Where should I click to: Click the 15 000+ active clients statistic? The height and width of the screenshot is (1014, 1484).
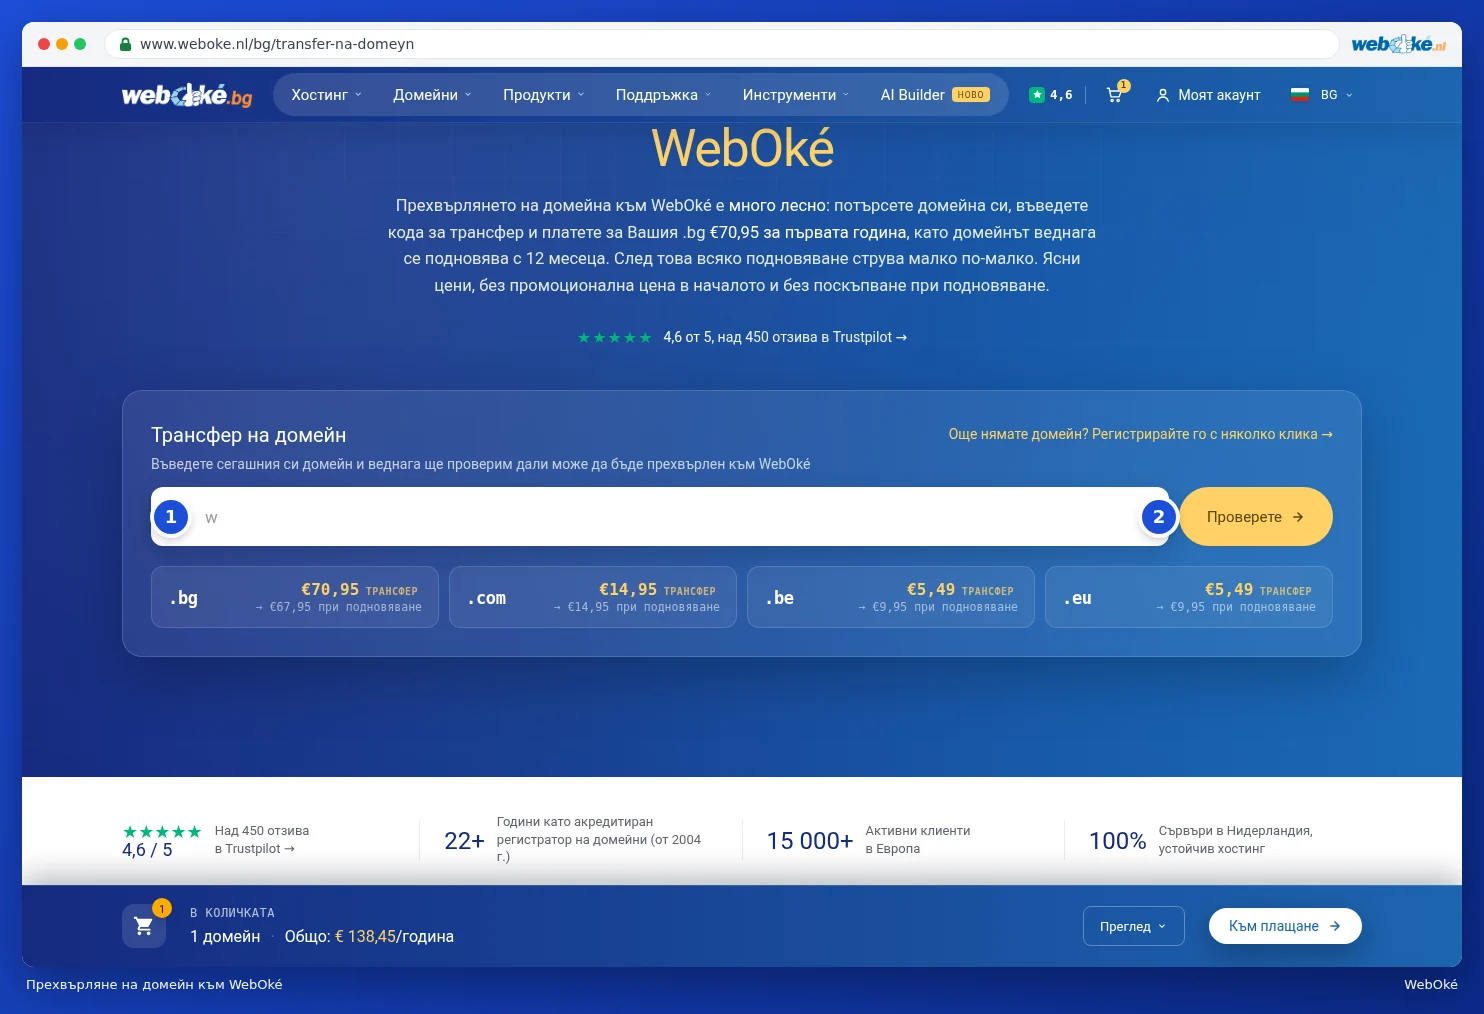click(x=868, y=840)
